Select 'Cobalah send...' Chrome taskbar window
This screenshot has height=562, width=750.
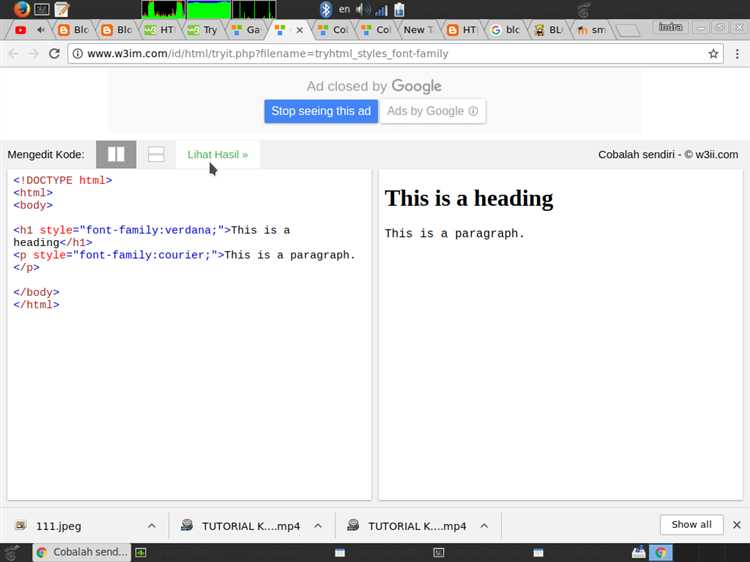pyautogui.click(x=81, y=552)
